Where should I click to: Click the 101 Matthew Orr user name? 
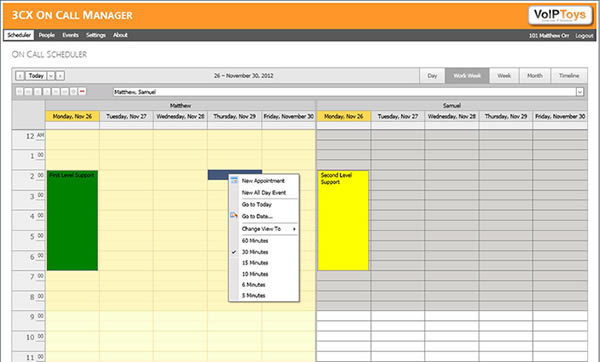pos(549,36)
